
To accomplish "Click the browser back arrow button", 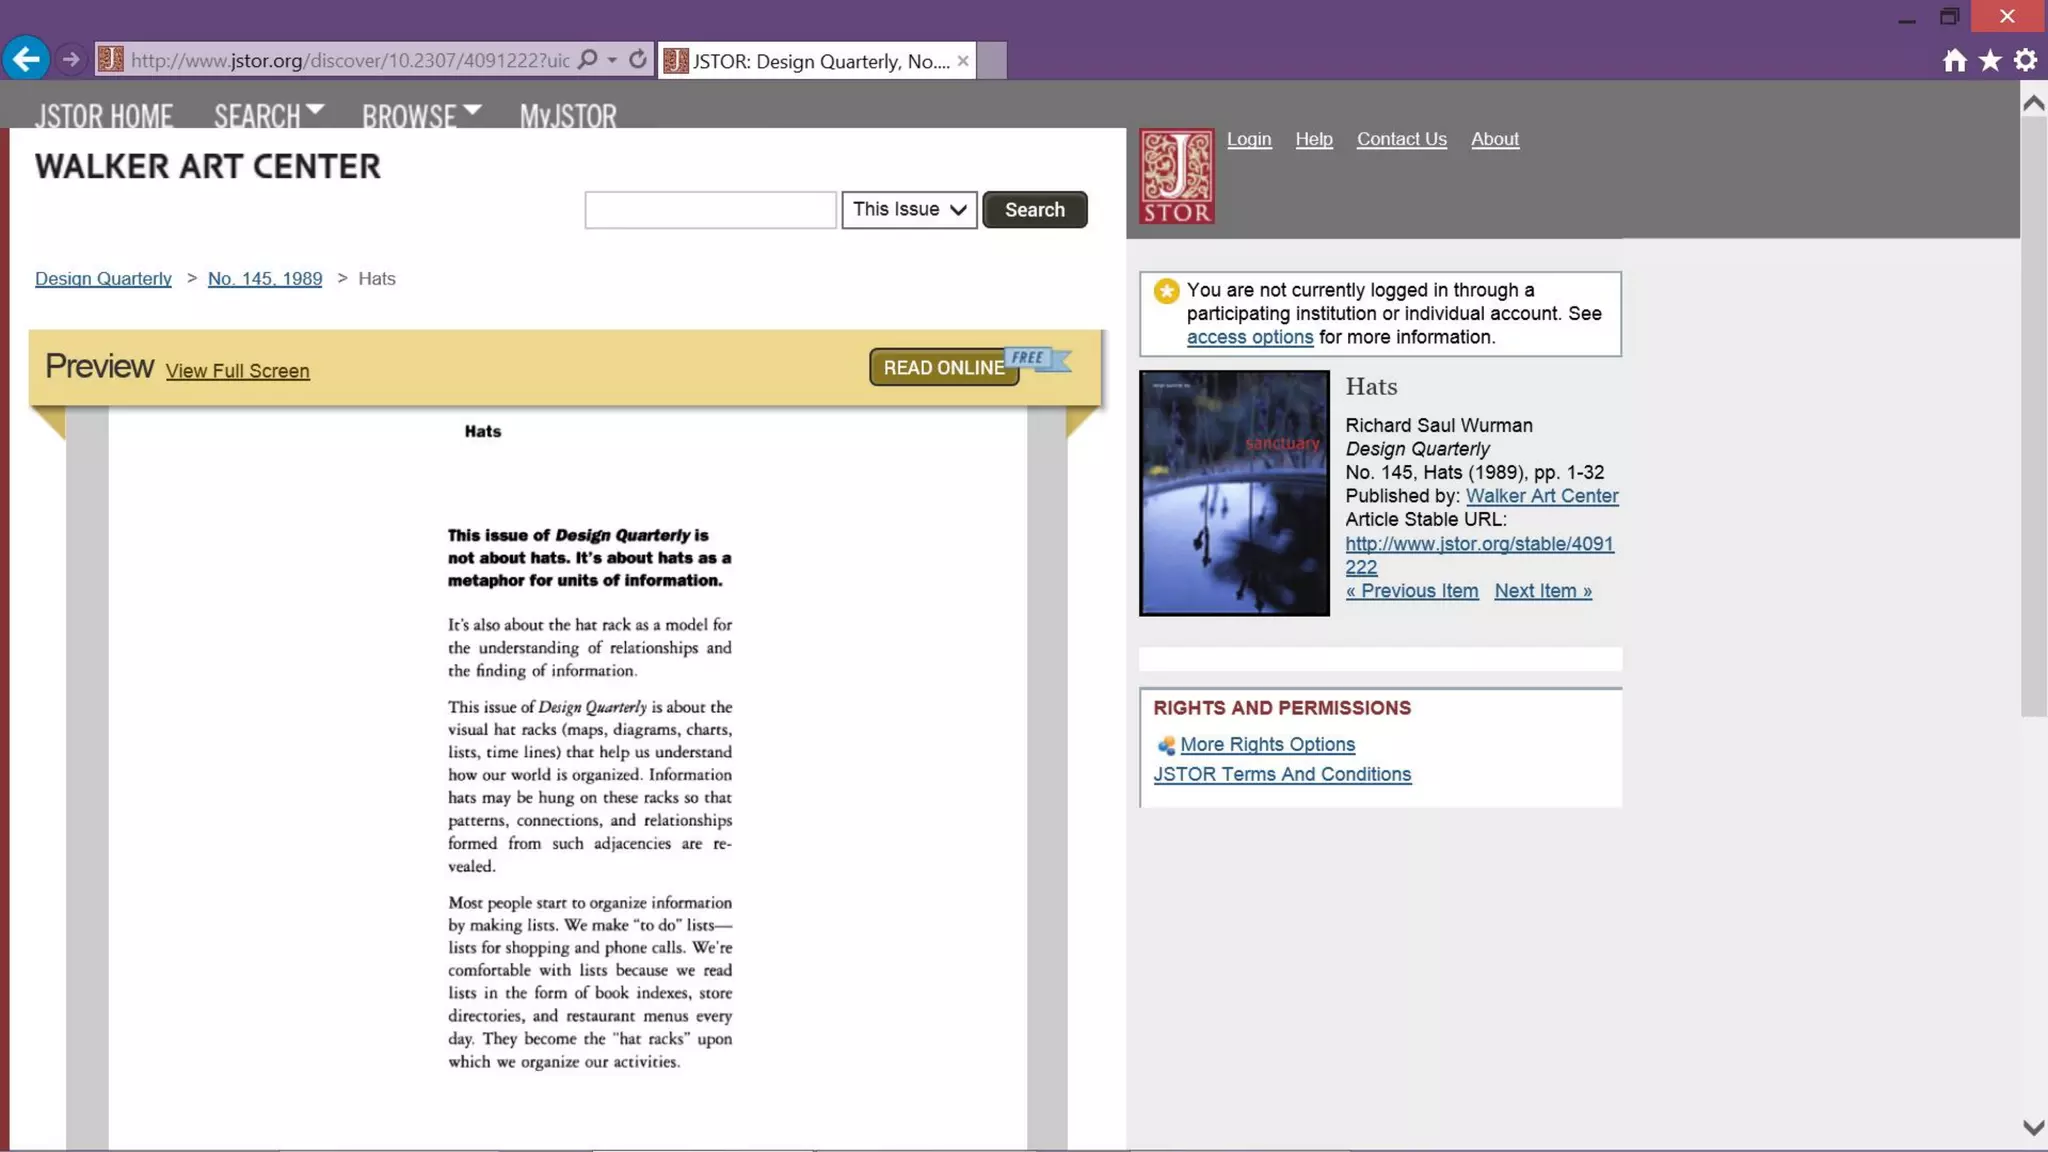I will (x=26, y=60).
